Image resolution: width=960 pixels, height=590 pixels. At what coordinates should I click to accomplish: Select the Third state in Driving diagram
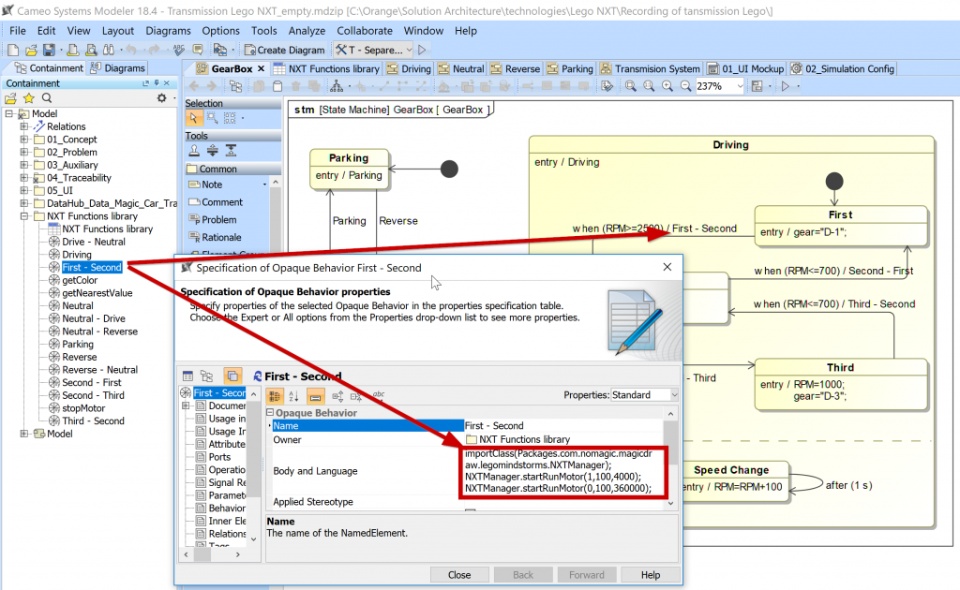840,383
